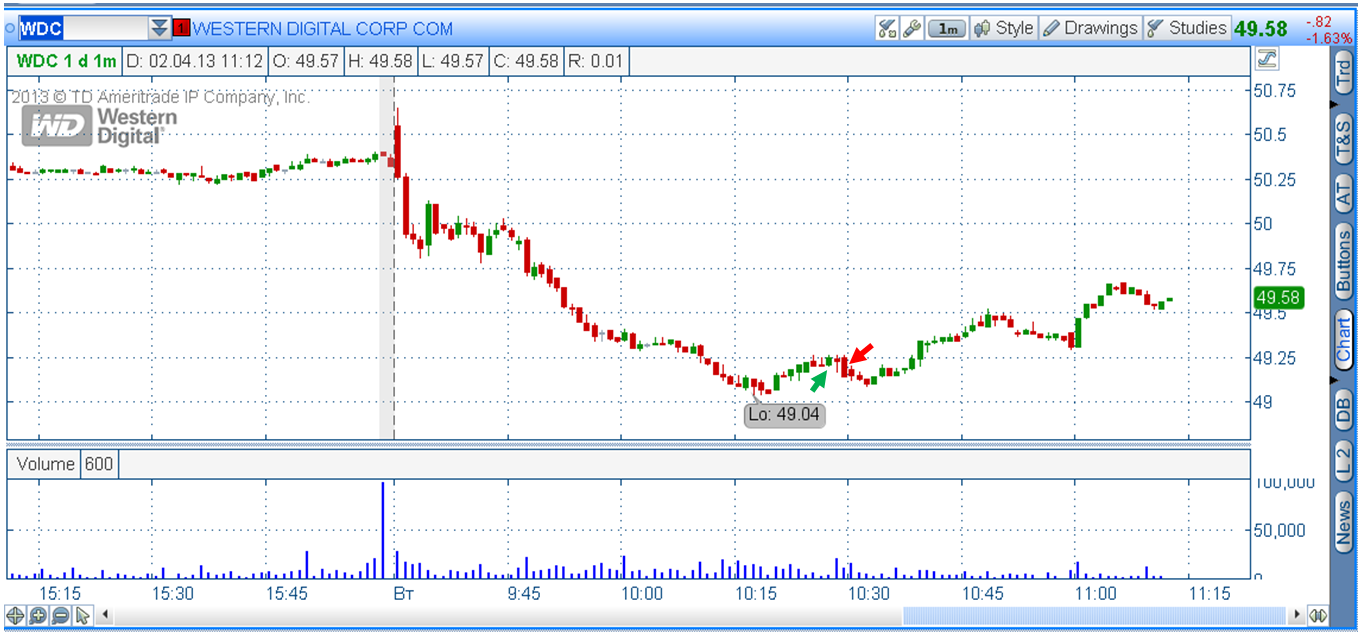The image size is (1360, 632).
Task: Click the C: 49.58 close value
Action: pyautogui.click(x=526, y=61)
